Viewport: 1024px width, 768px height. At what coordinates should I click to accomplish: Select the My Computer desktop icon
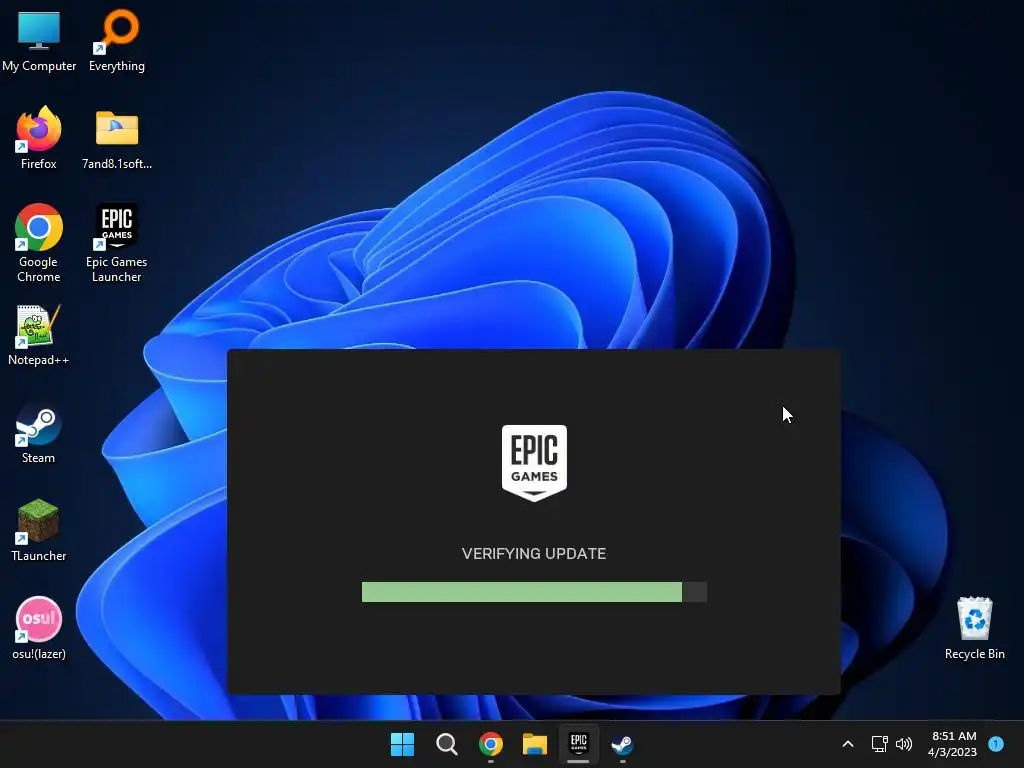coord(39,40)
